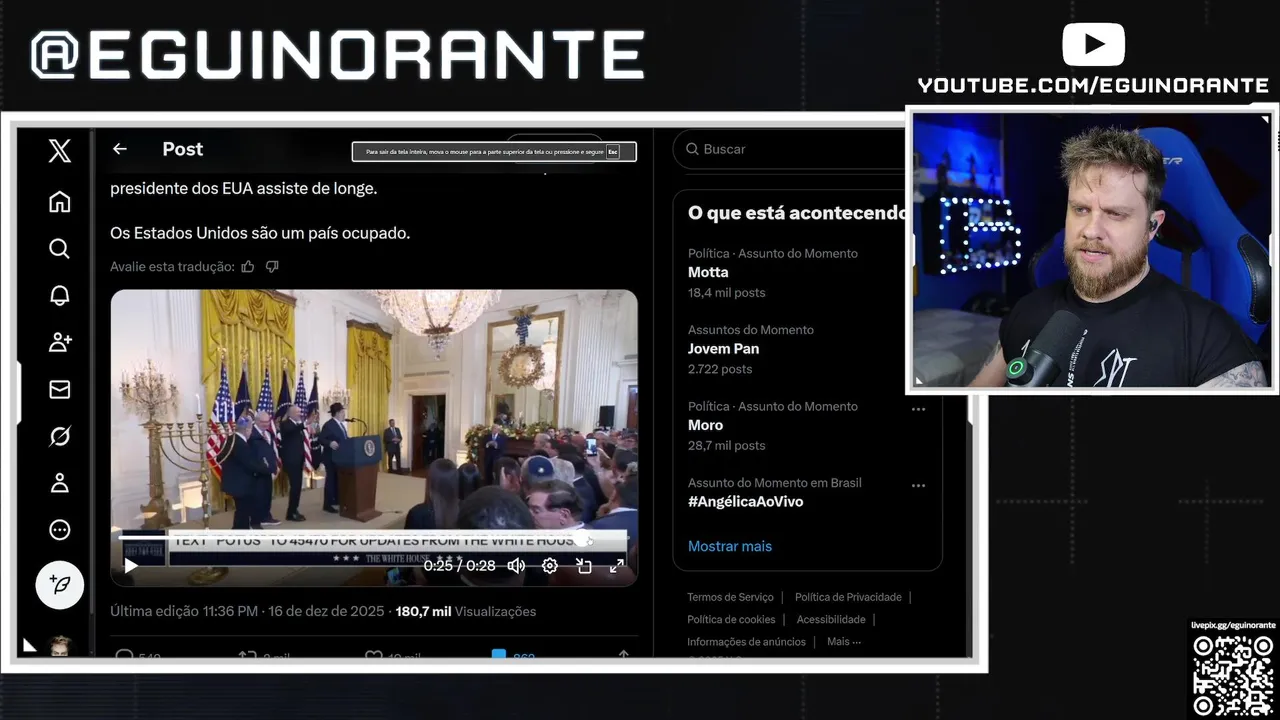Click inside the Buscar search field
The width and height of the screenshot is (1280, 720).
pyautogui.click(x=790, y=149)
